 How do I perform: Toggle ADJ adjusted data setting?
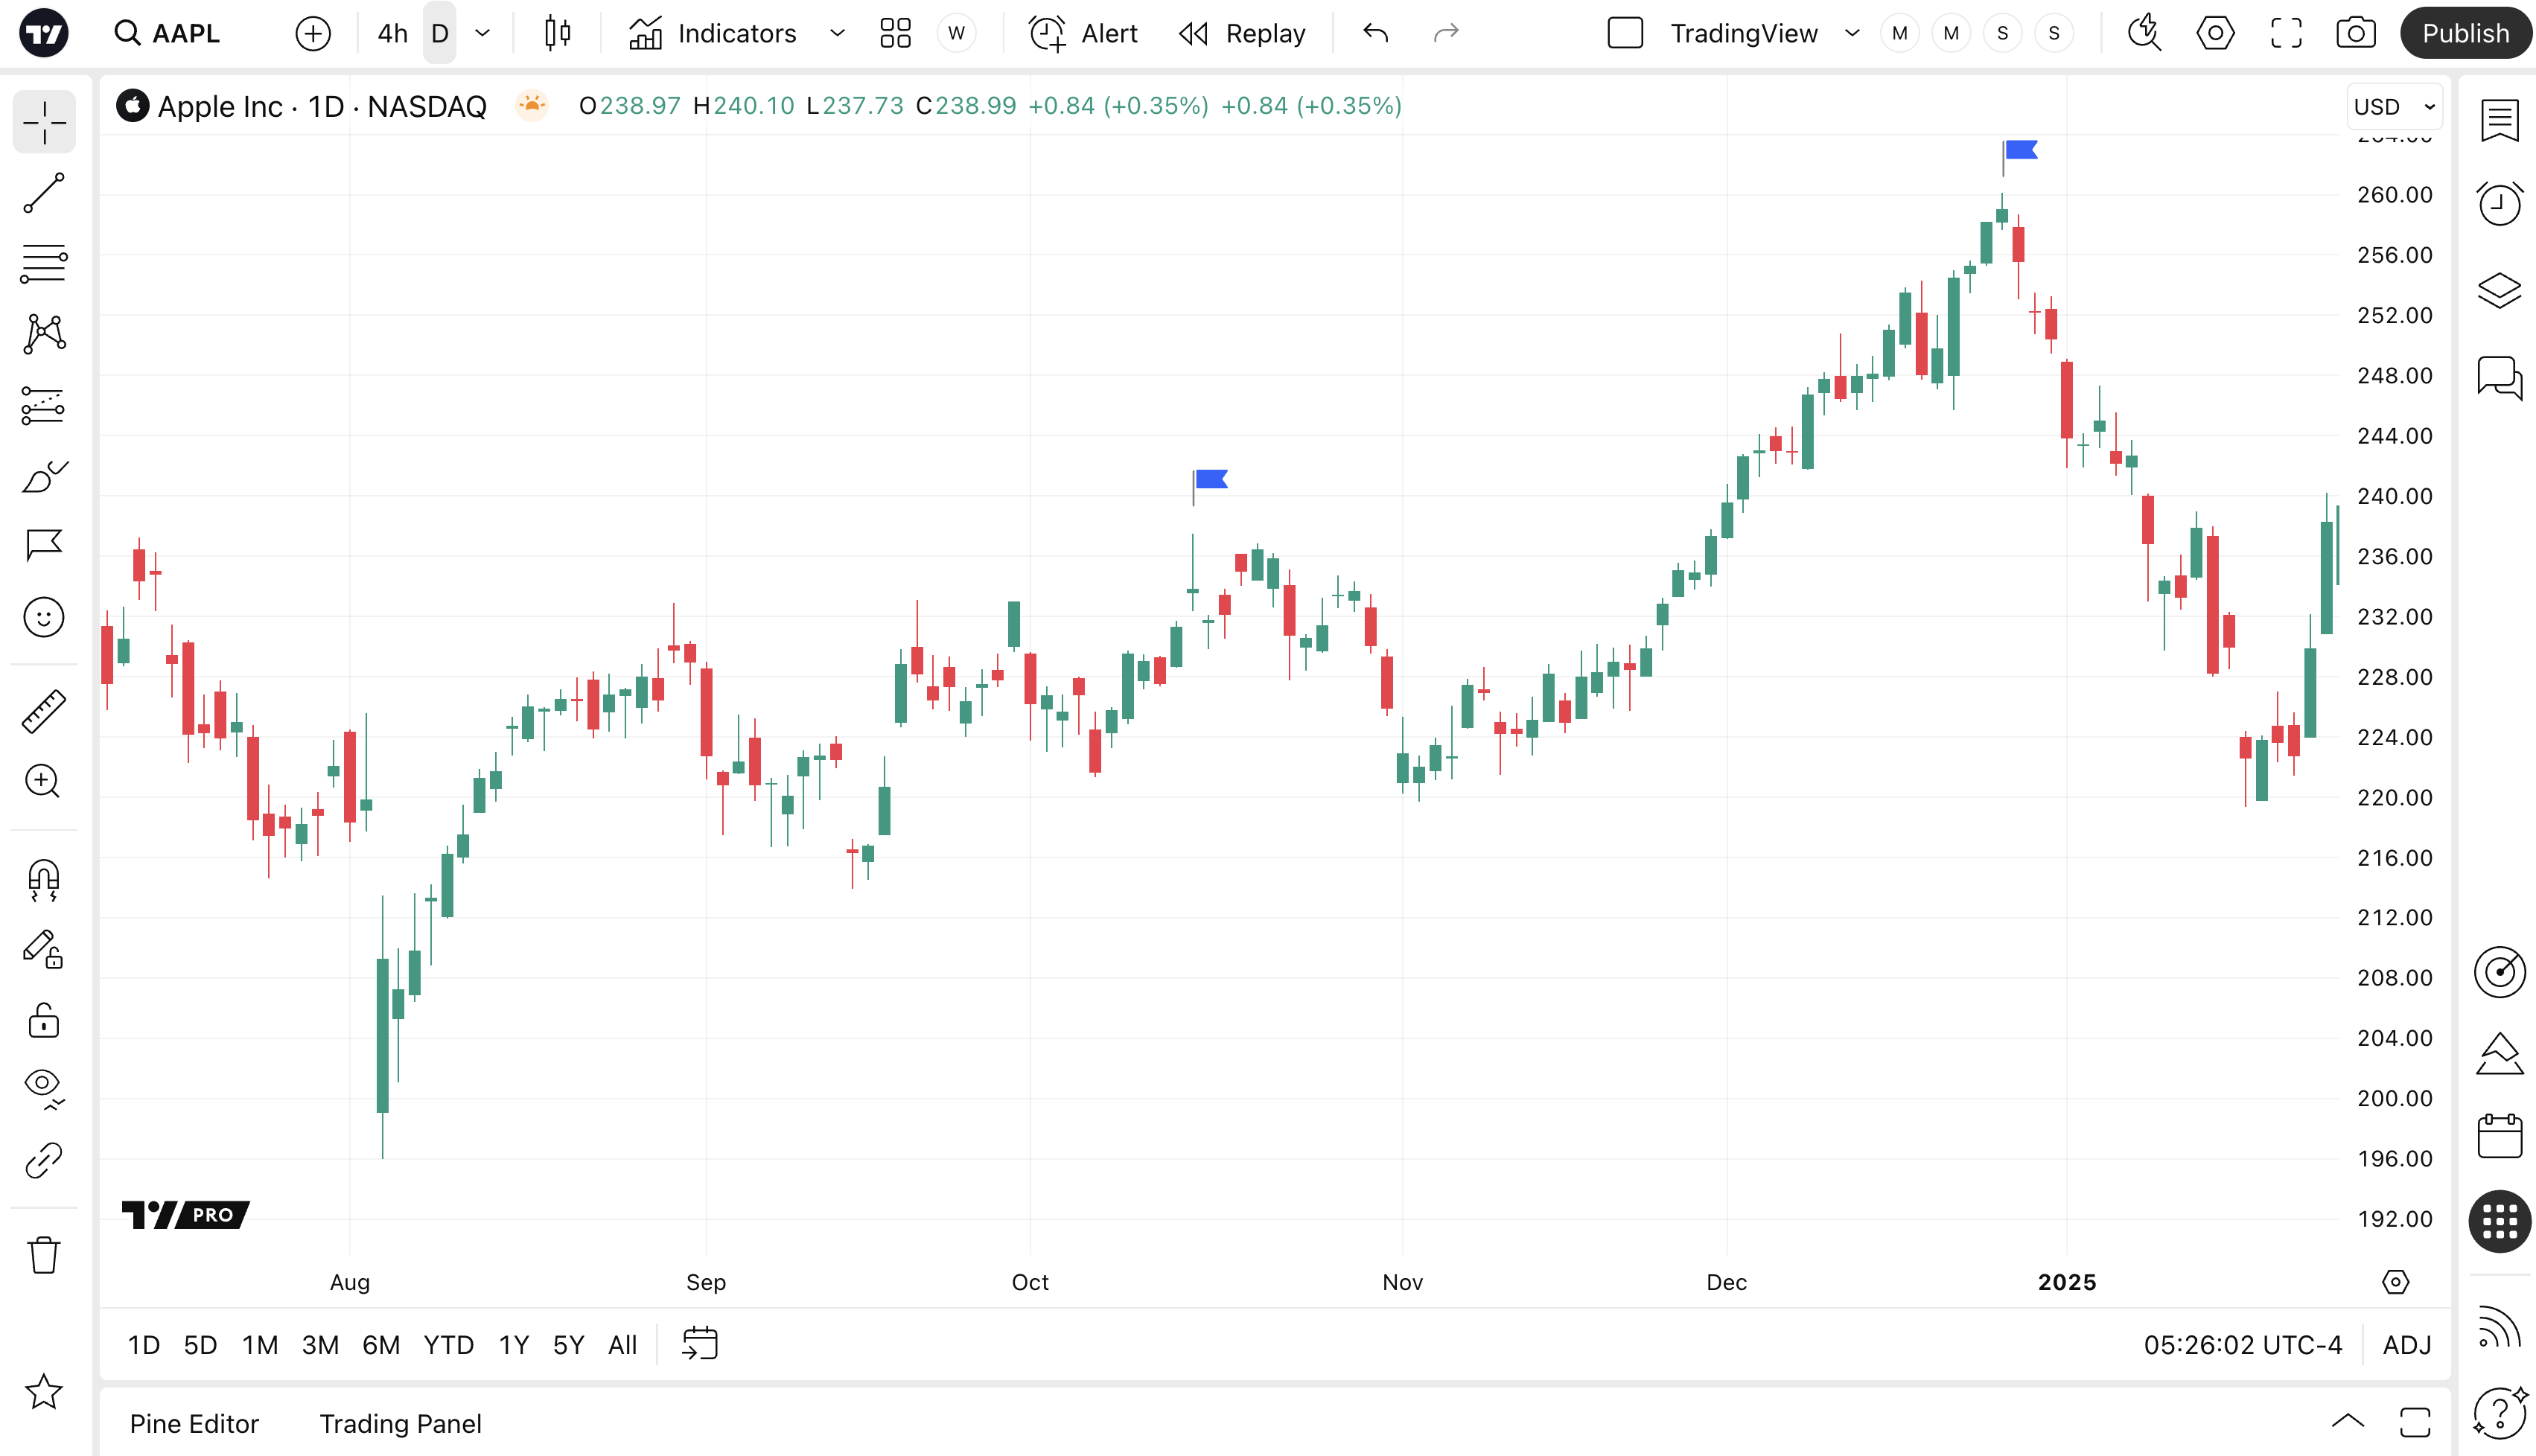2406,1345
